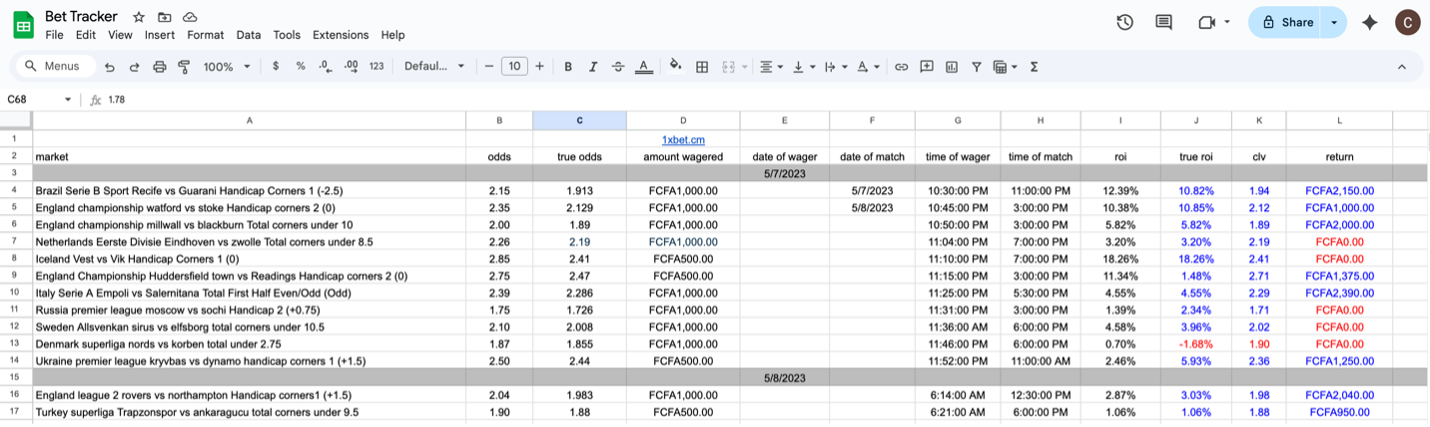This screenshot has height=427, width=1430.
Task: Increase decimal places
Action: (351, 67)
